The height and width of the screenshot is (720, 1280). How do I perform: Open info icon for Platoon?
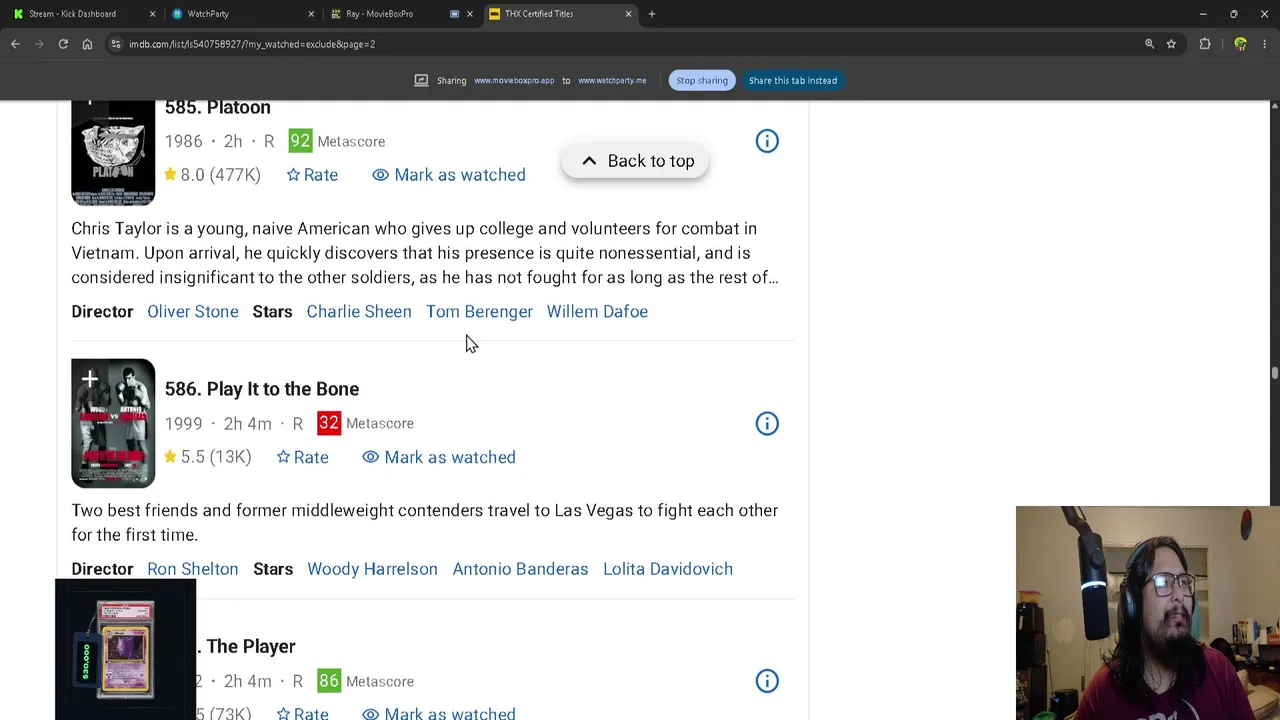pyautogui.click(x=767, y=141)
